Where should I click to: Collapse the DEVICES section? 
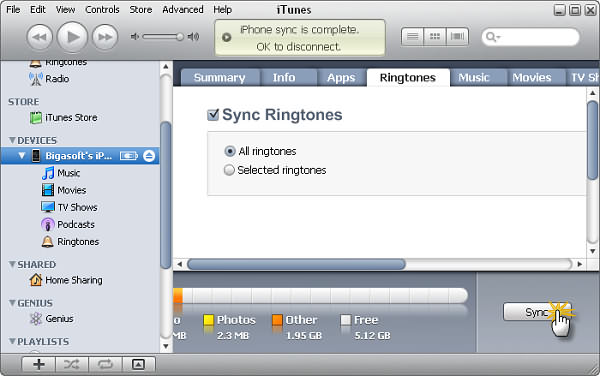pos(12,140)
